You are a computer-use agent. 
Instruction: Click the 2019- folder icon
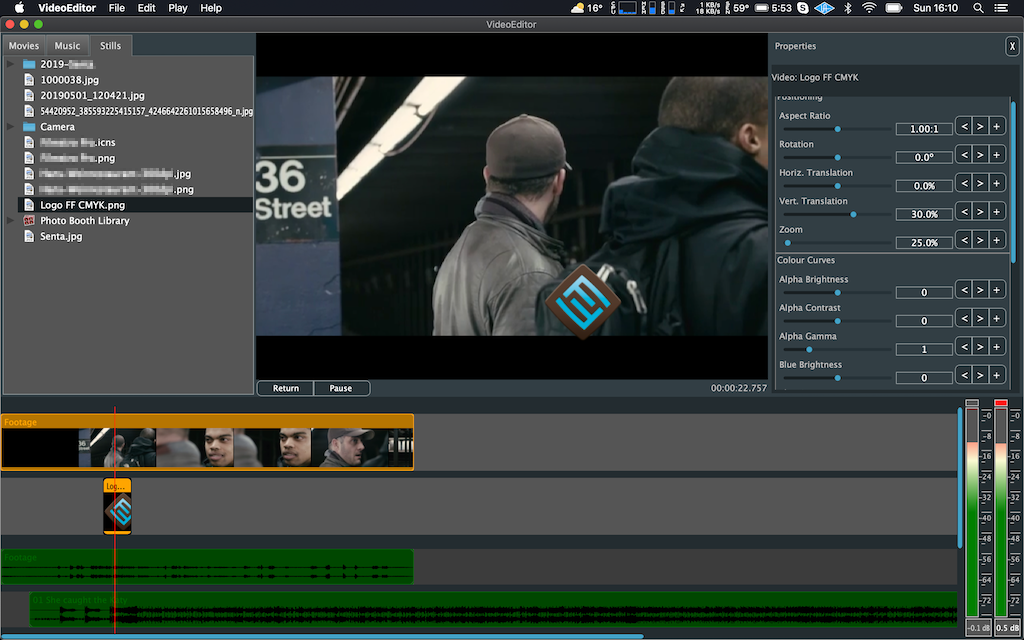coord(29,64)
